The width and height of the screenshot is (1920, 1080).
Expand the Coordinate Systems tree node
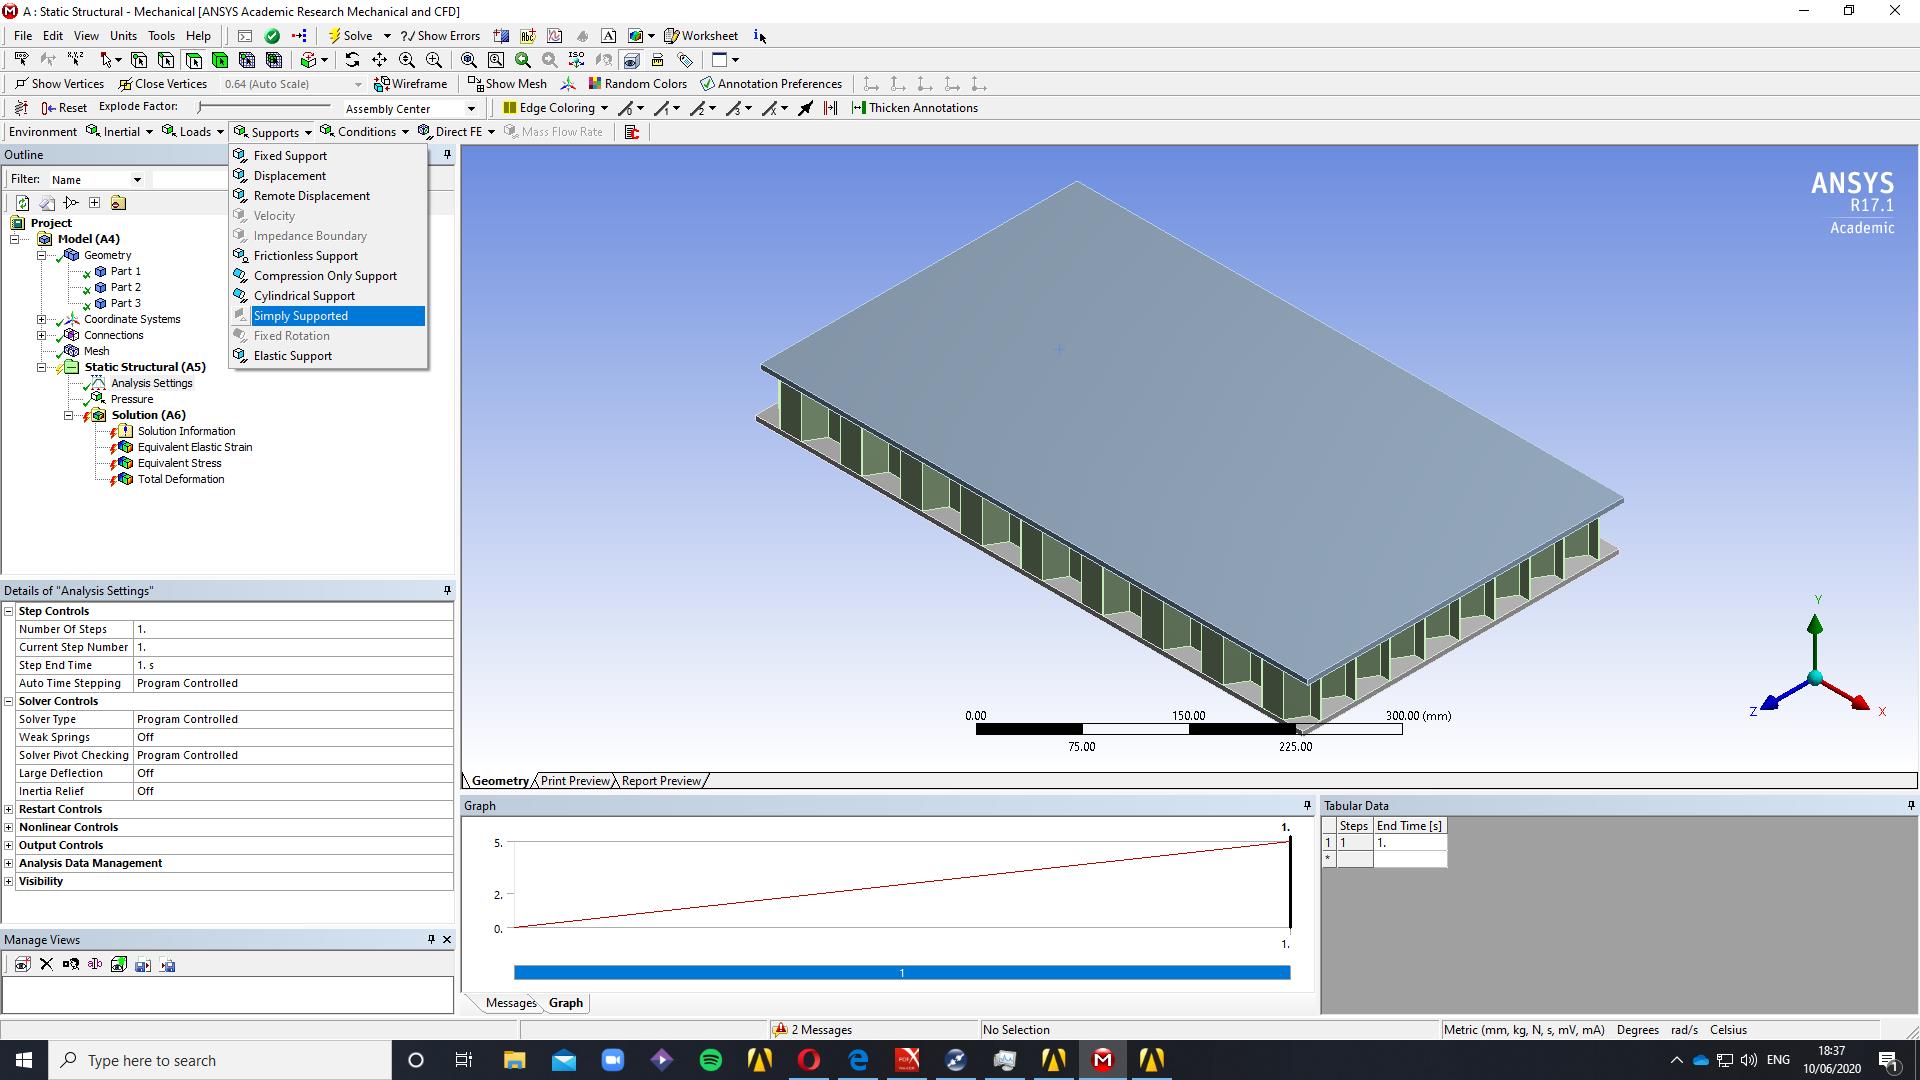point(42,319)
